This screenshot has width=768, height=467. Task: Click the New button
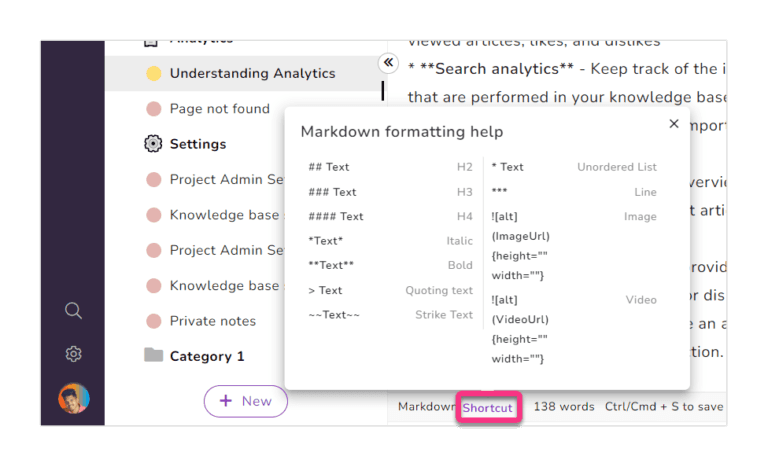[x=245, y=401]
